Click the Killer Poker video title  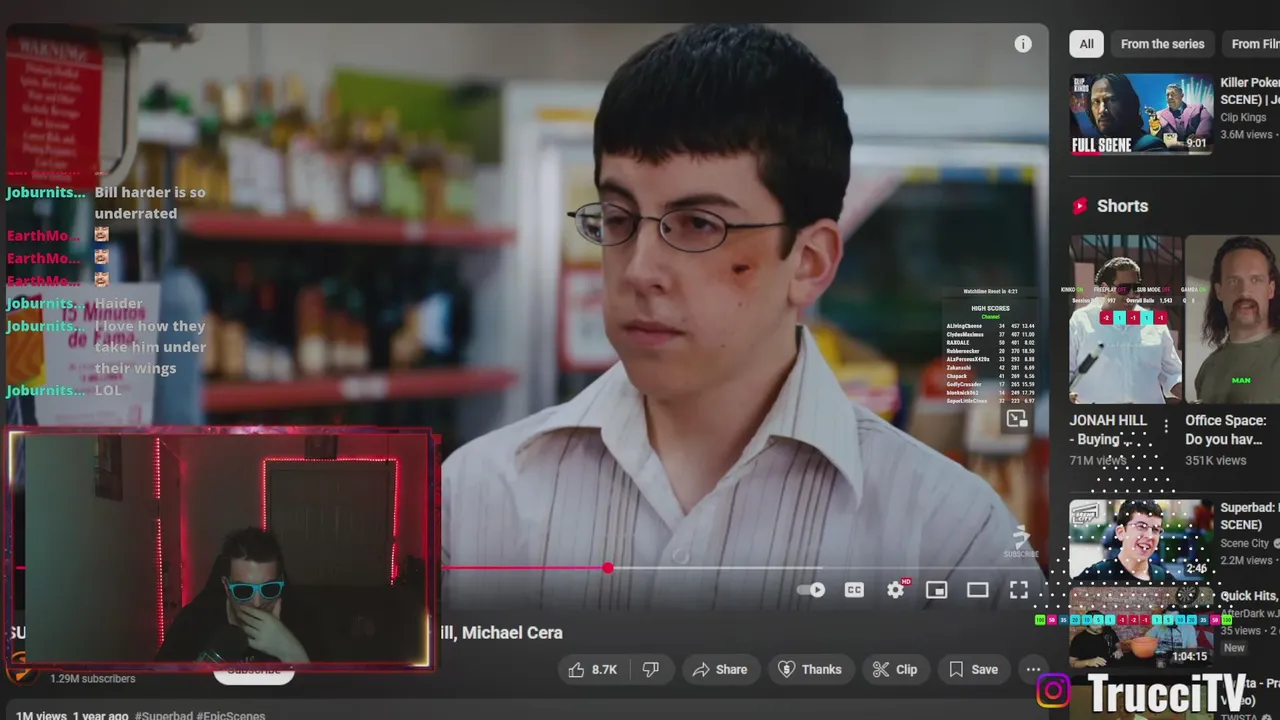(1250, 91)
